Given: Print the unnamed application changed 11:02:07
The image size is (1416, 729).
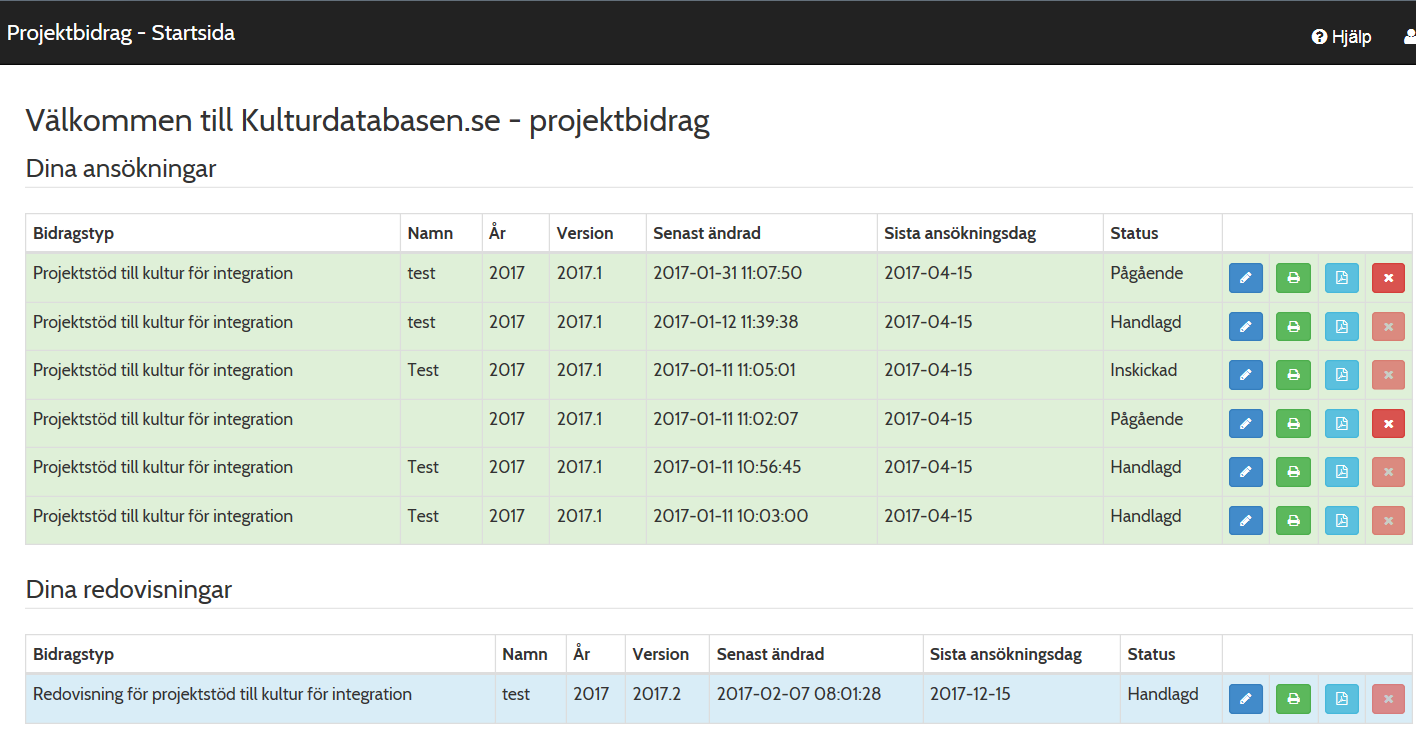Looking at the screenshot, I should 1293,424.
